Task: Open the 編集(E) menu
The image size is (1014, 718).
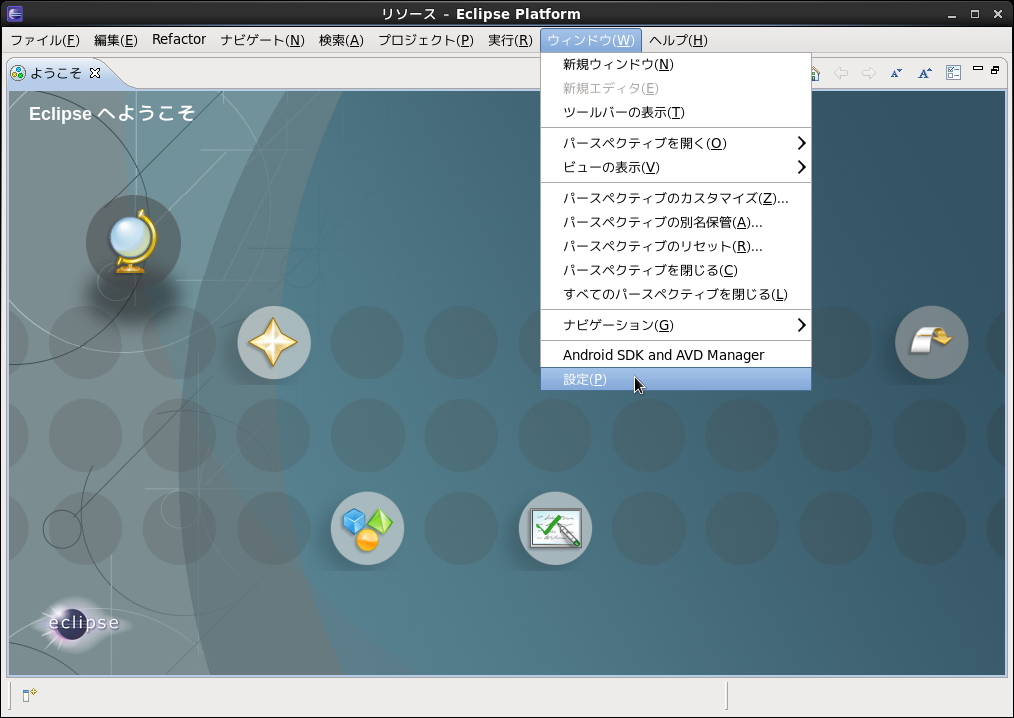Action: tap(116, 40)
